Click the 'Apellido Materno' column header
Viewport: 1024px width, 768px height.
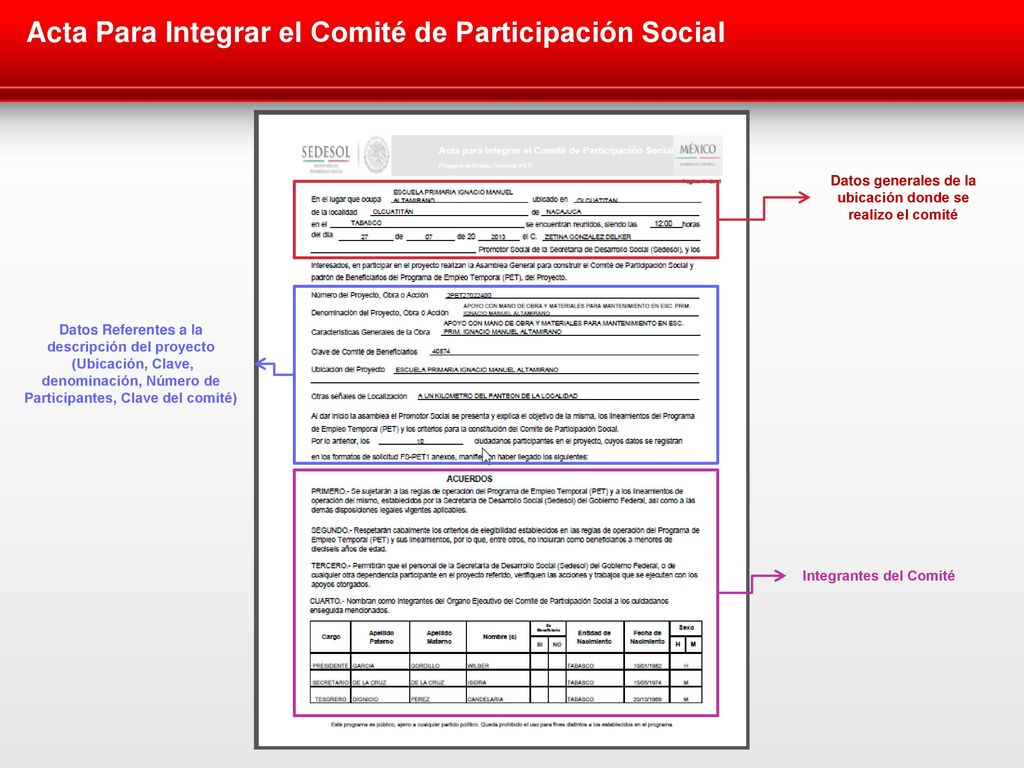click(x=439, y=637)
